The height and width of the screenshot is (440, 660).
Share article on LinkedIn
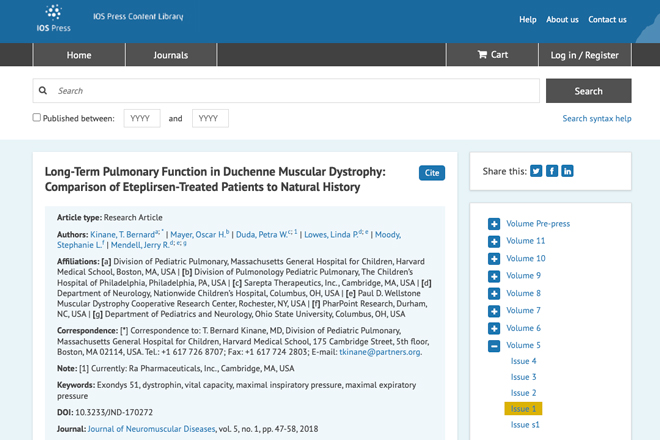tap(567, 171)
